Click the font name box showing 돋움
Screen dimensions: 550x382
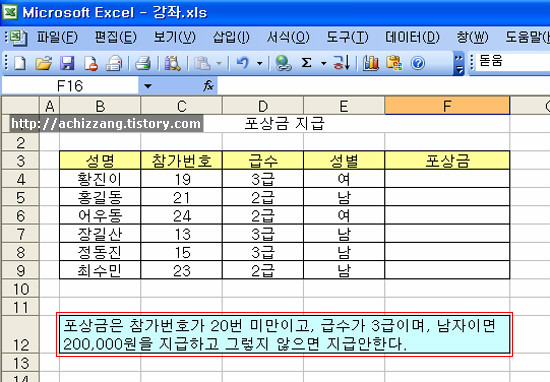(513, 61)
